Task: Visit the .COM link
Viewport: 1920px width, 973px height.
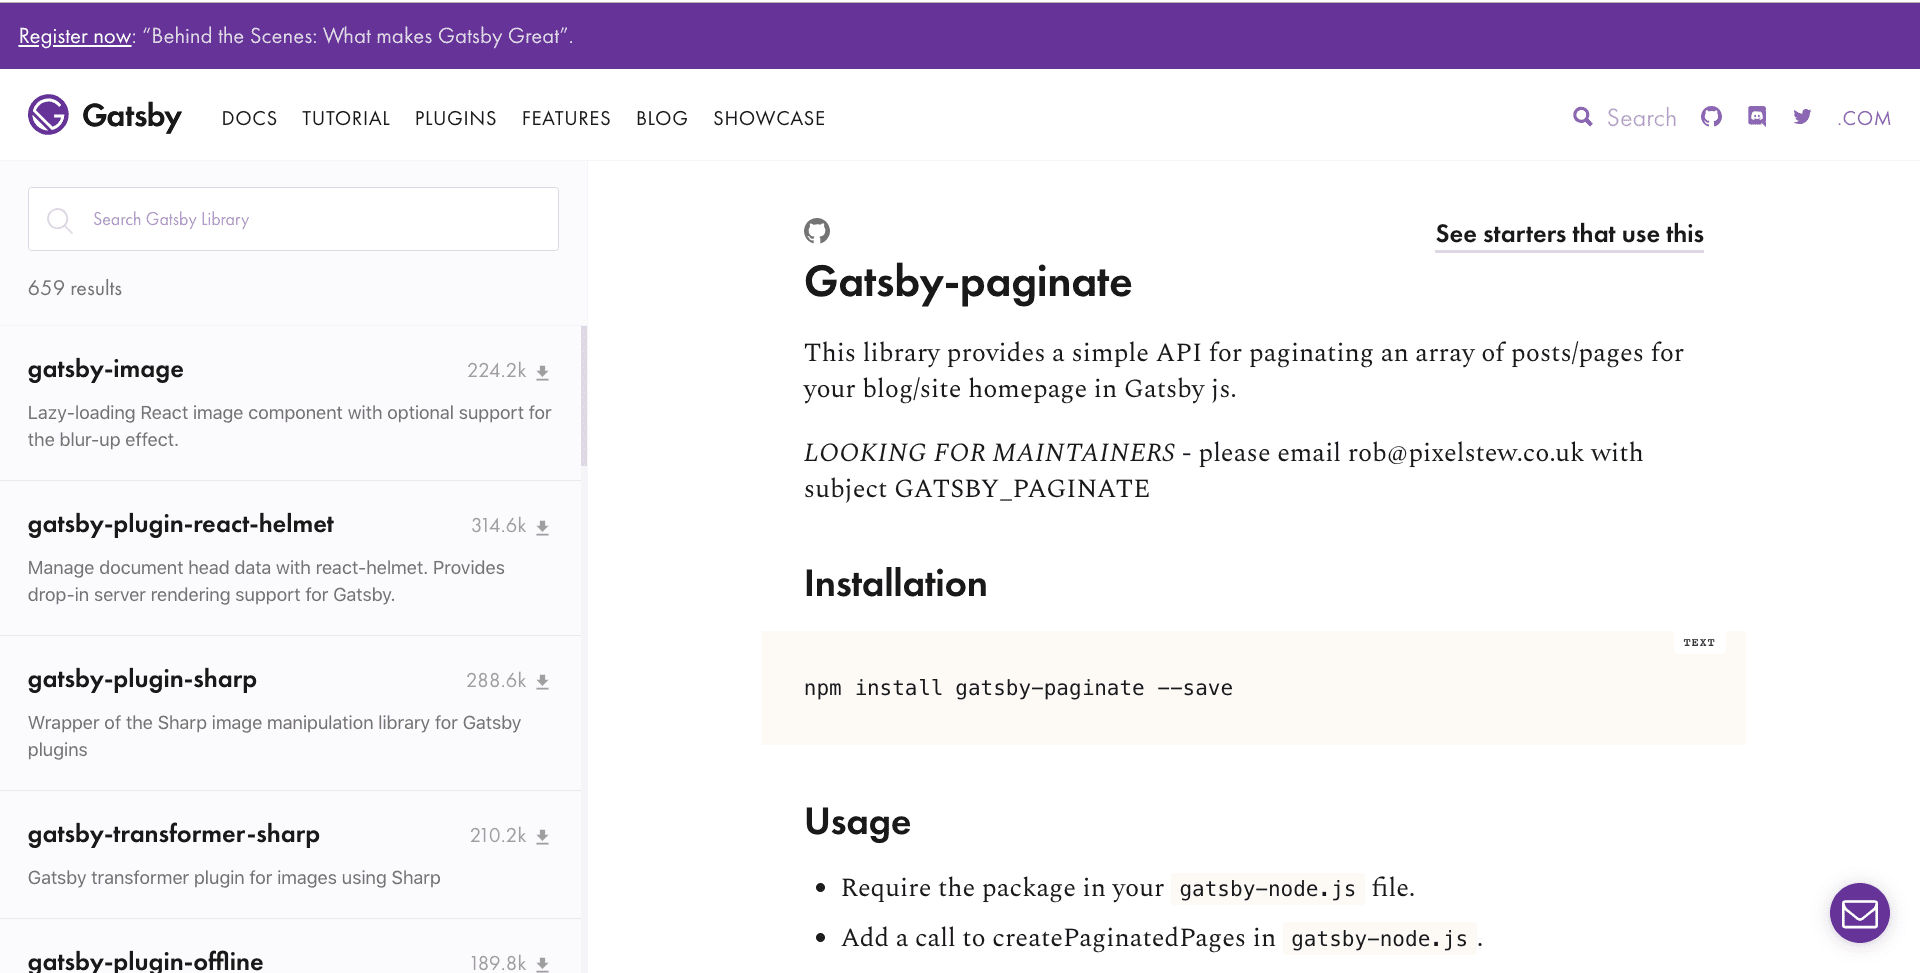Action: (x=1864, y=118)
